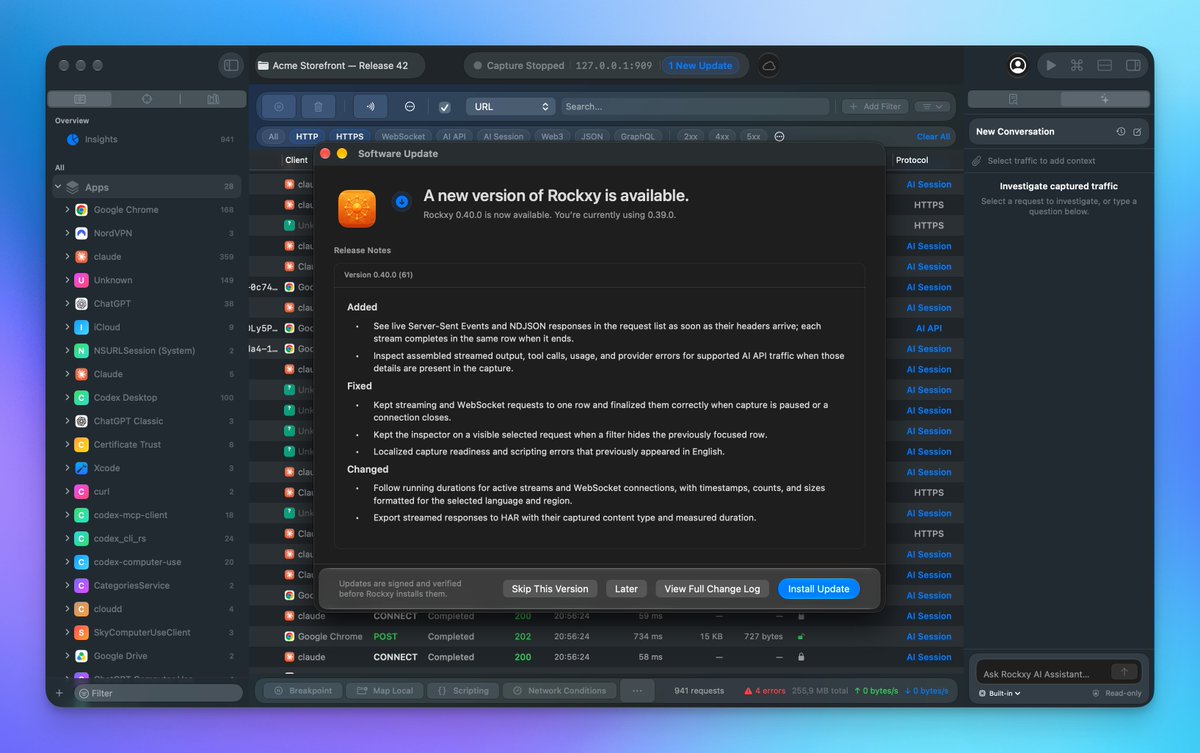The height and width of the screenshot is (753, 1200).
Task: Open the Map Local tool
Action: point(384,691)
